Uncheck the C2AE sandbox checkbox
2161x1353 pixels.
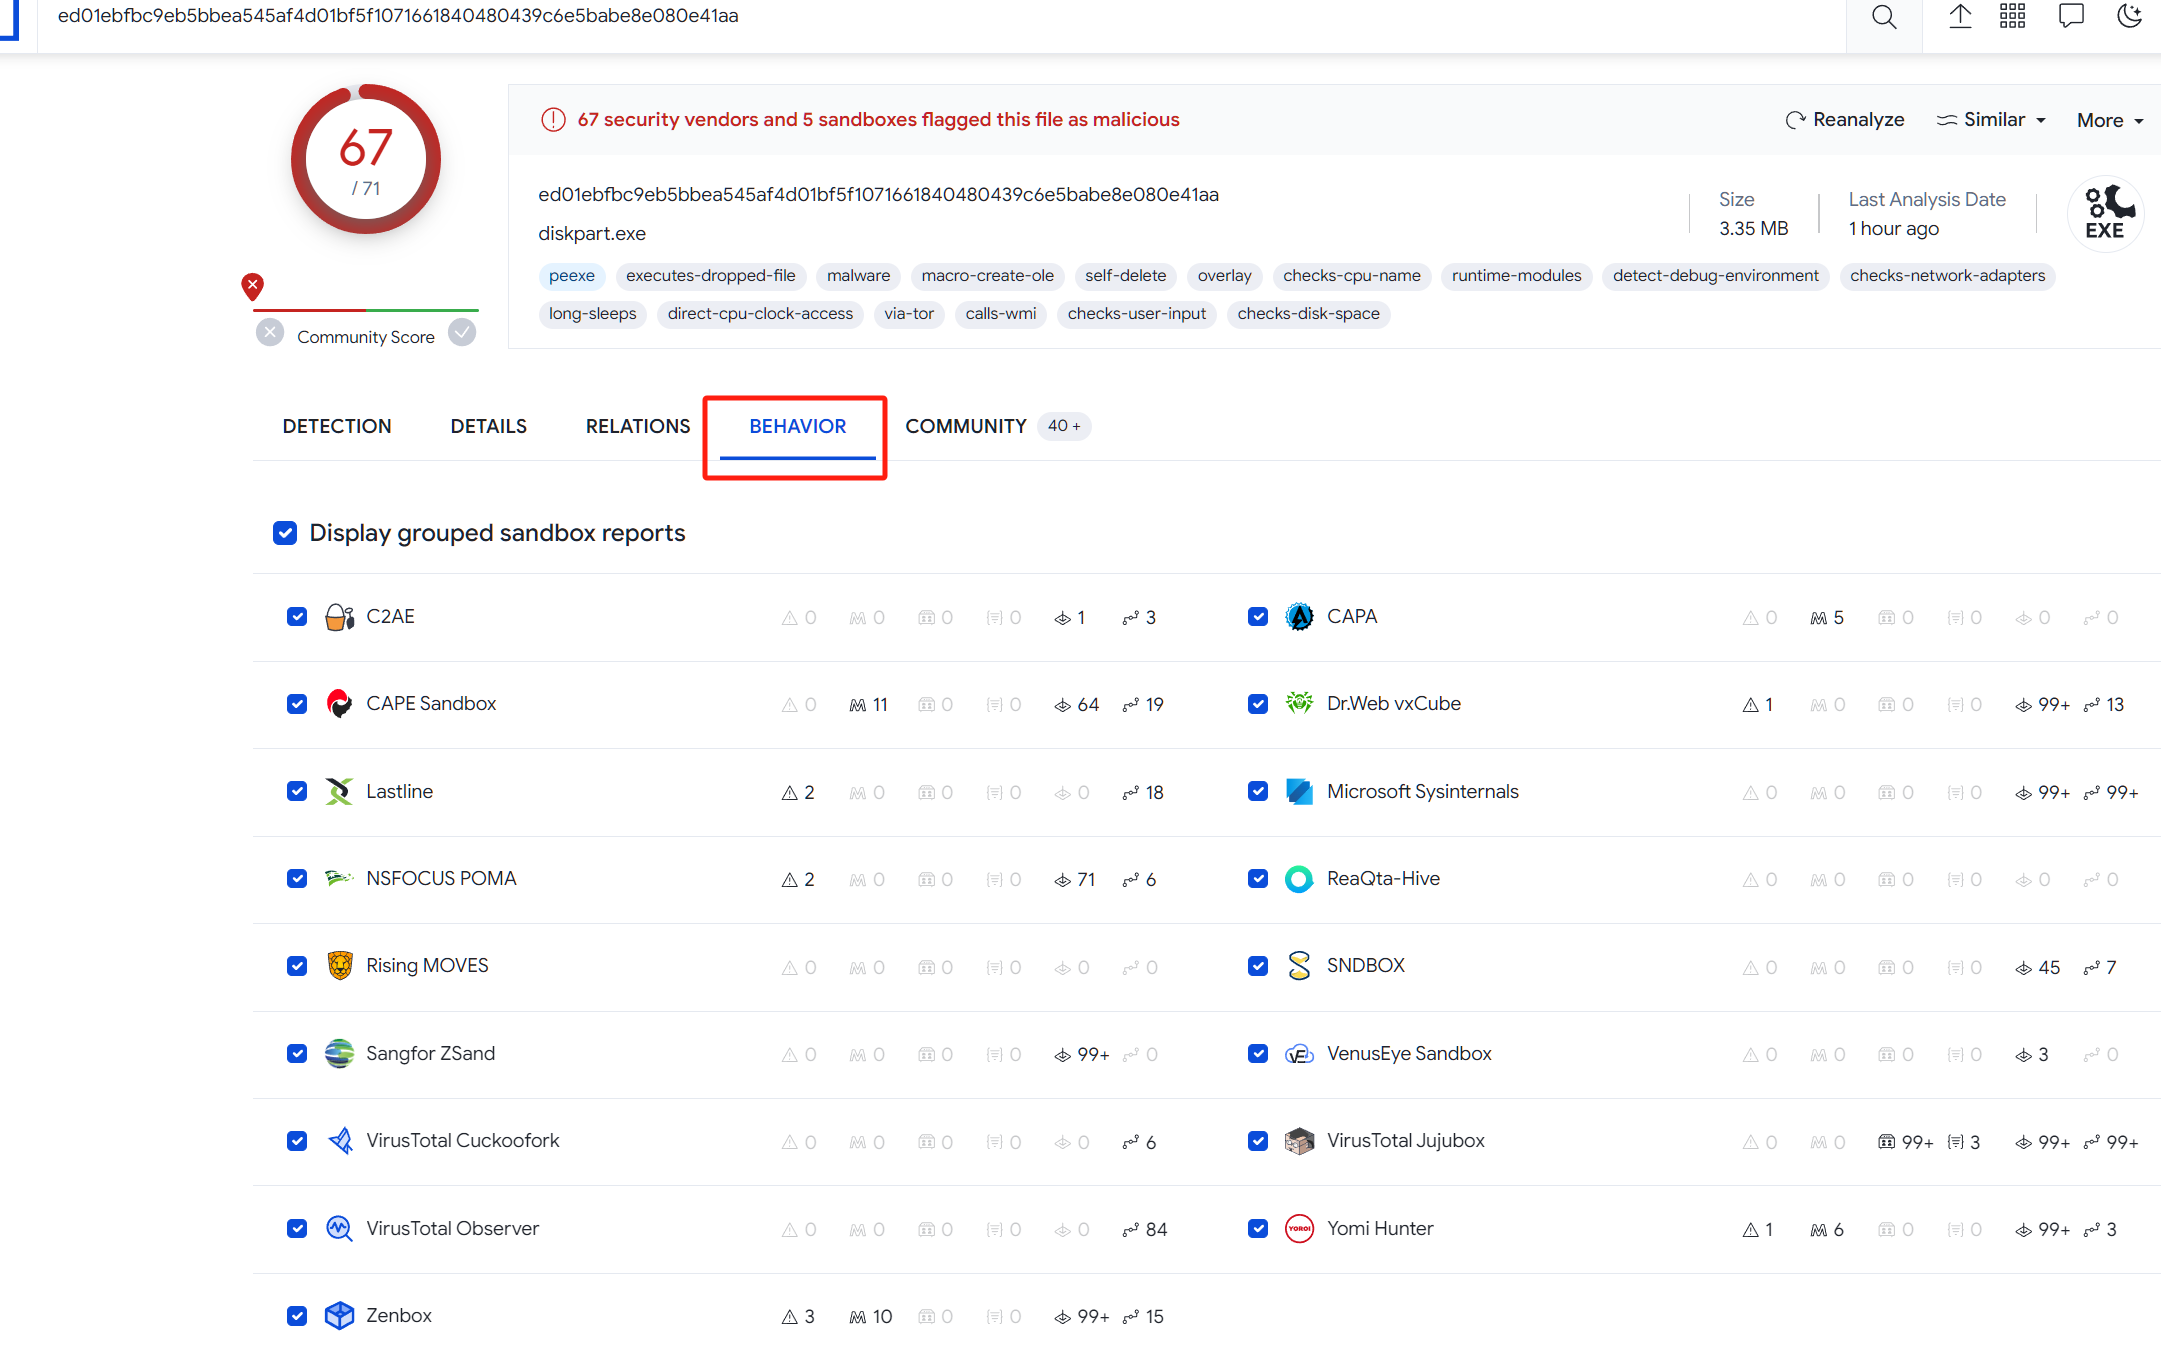click(297, 617)
